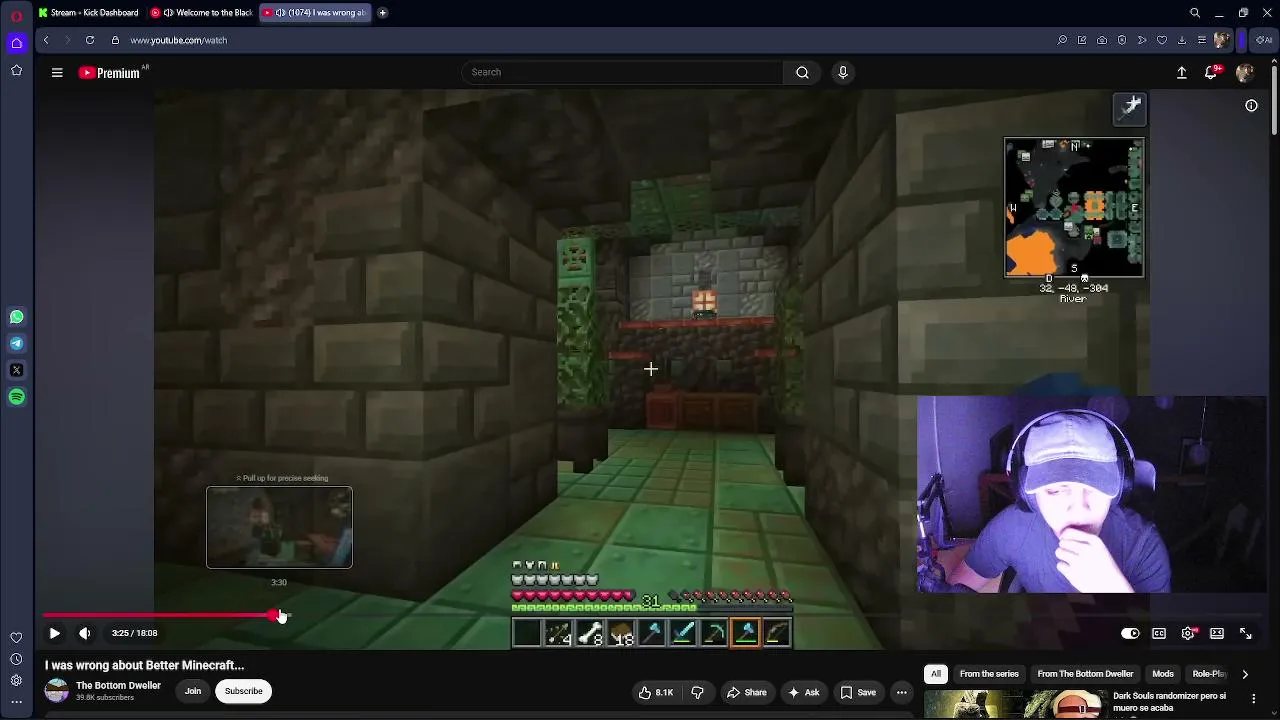1280x720 pixels.
Task: Save video to a playlist
Action: (858, 692)
